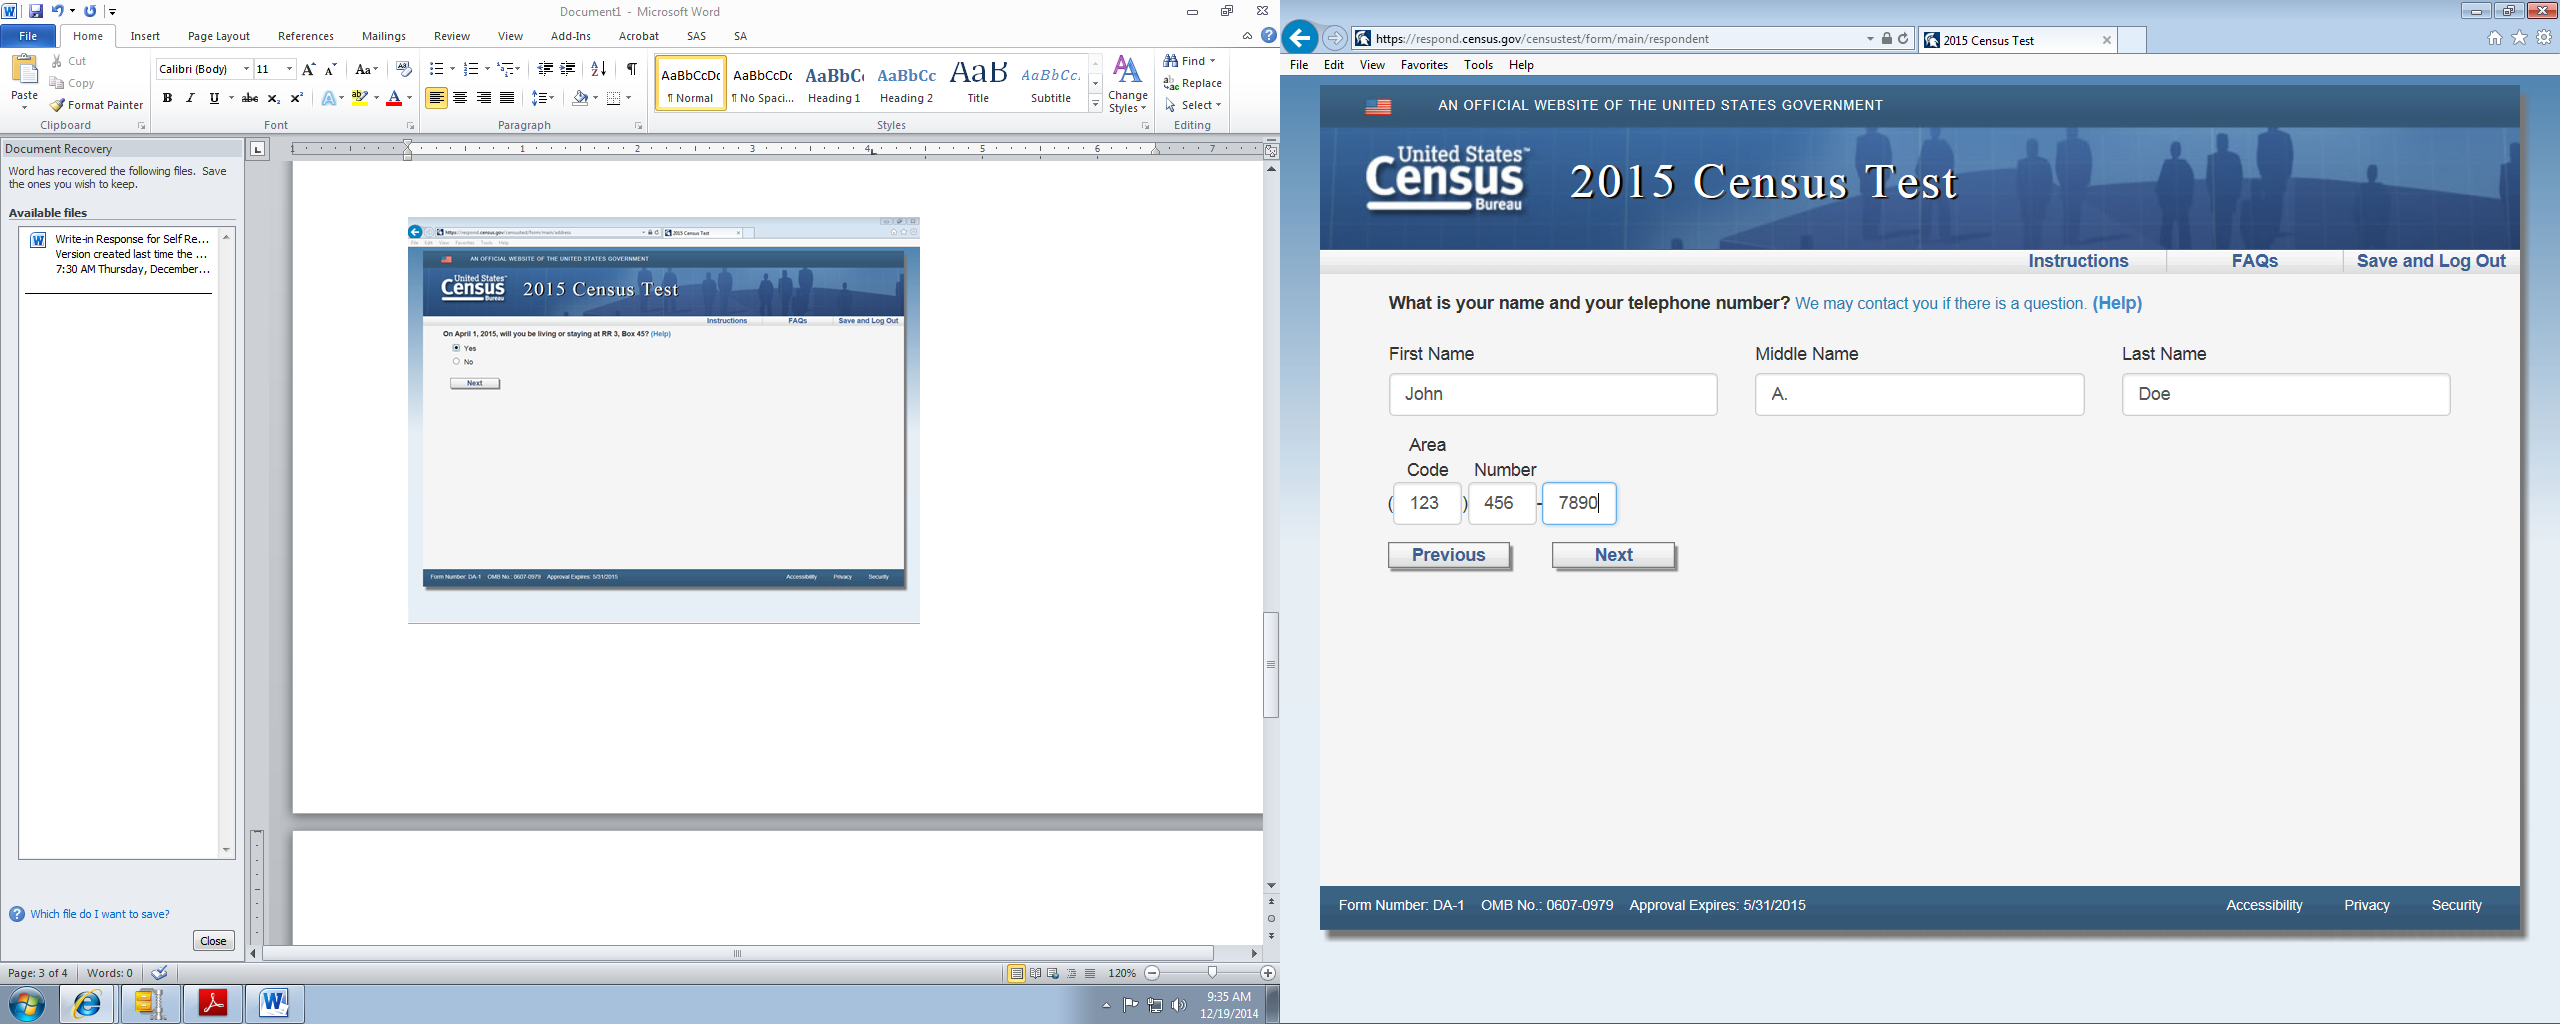Open Internet Explorer from the taskbar

tap(87, 1003)
